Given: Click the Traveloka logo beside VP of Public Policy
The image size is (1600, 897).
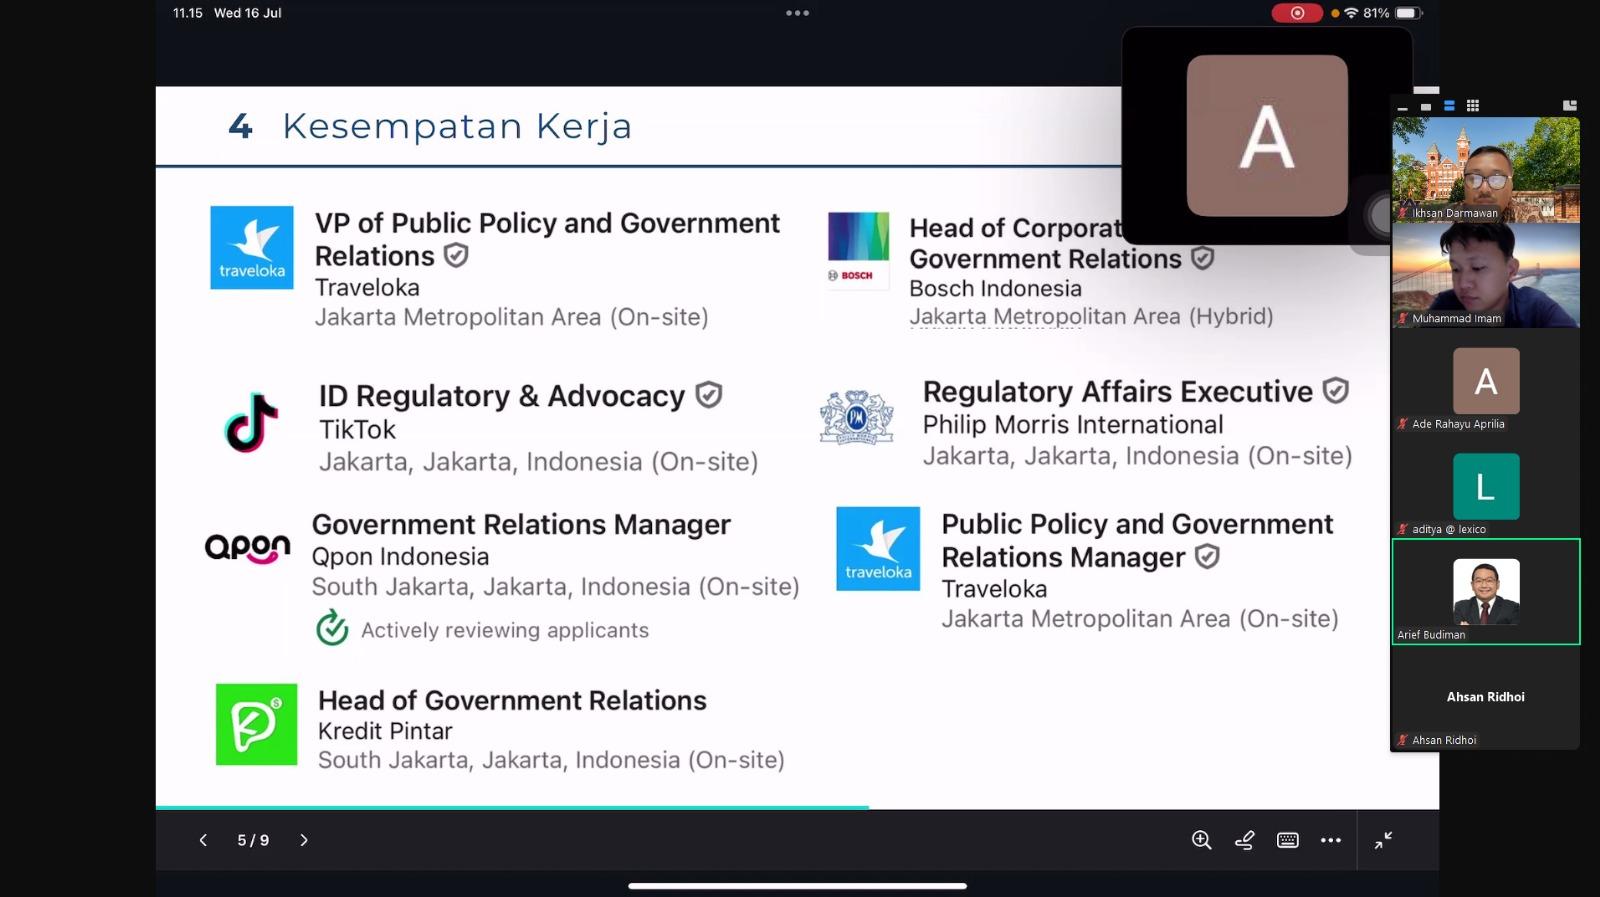Looking at the screenshot, I should point(252,248).
